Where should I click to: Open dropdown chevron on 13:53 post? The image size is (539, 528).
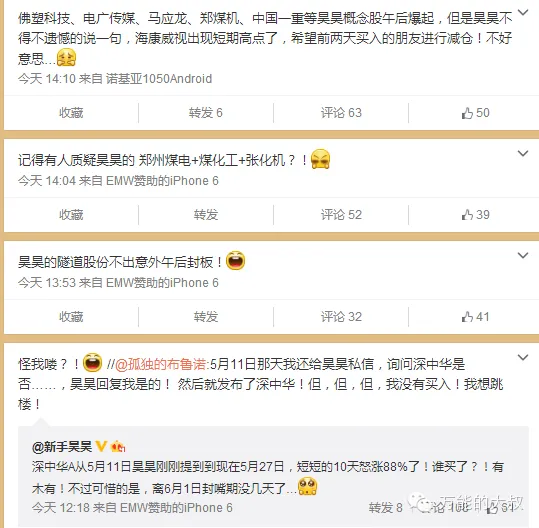click(523, 255)
